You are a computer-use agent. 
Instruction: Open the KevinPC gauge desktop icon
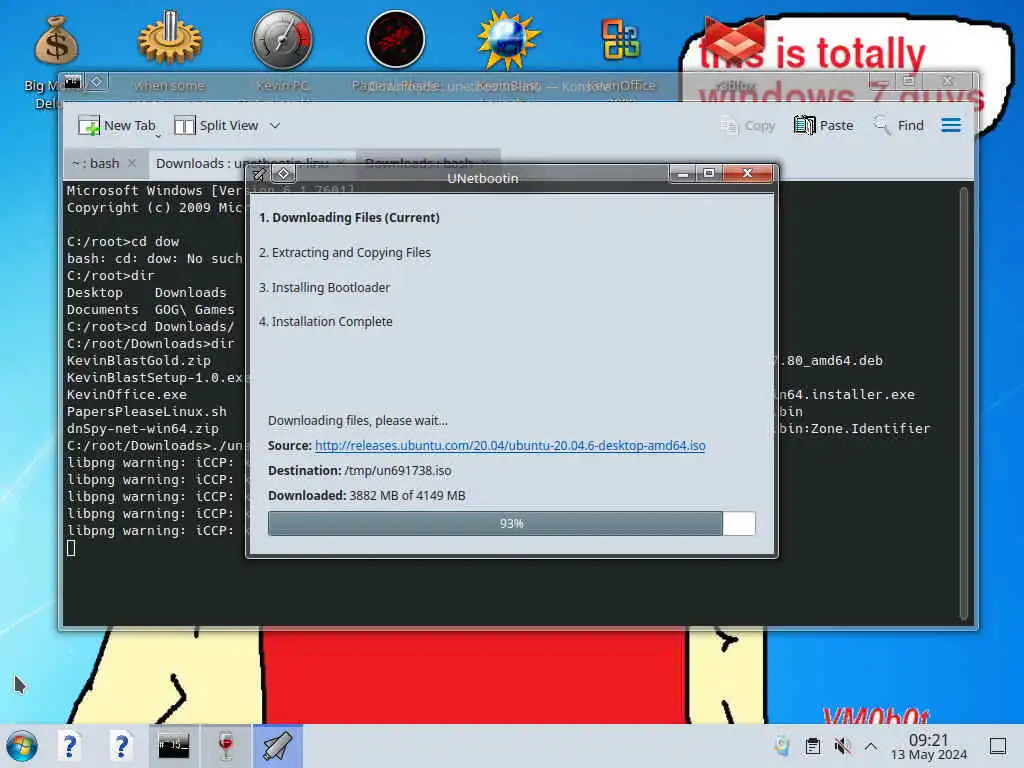282,39
